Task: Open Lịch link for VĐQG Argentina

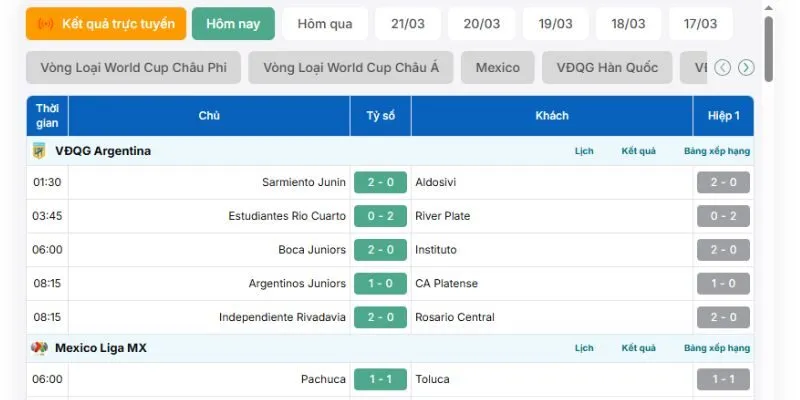Action: click(x=584, y=151)
